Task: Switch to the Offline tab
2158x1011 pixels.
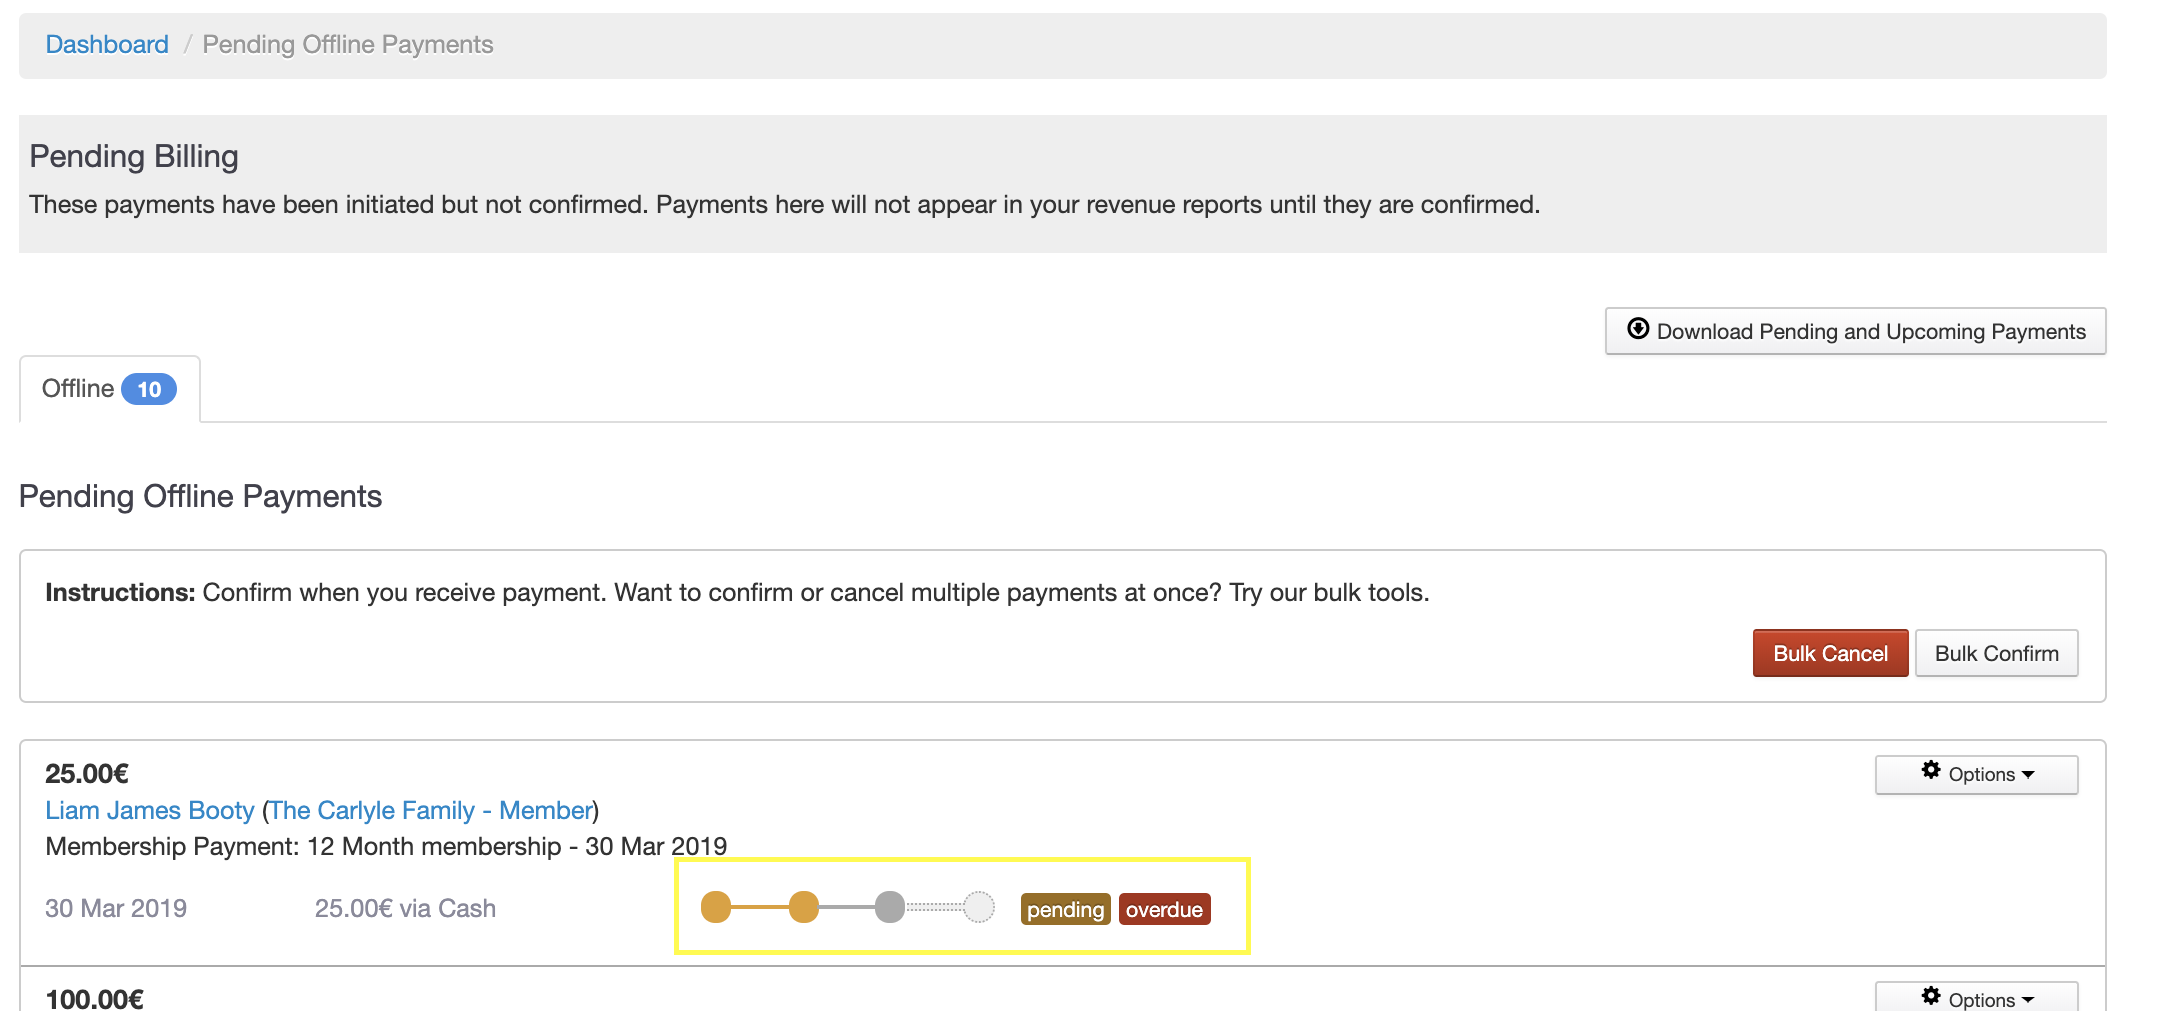Action: click(78, 389)
